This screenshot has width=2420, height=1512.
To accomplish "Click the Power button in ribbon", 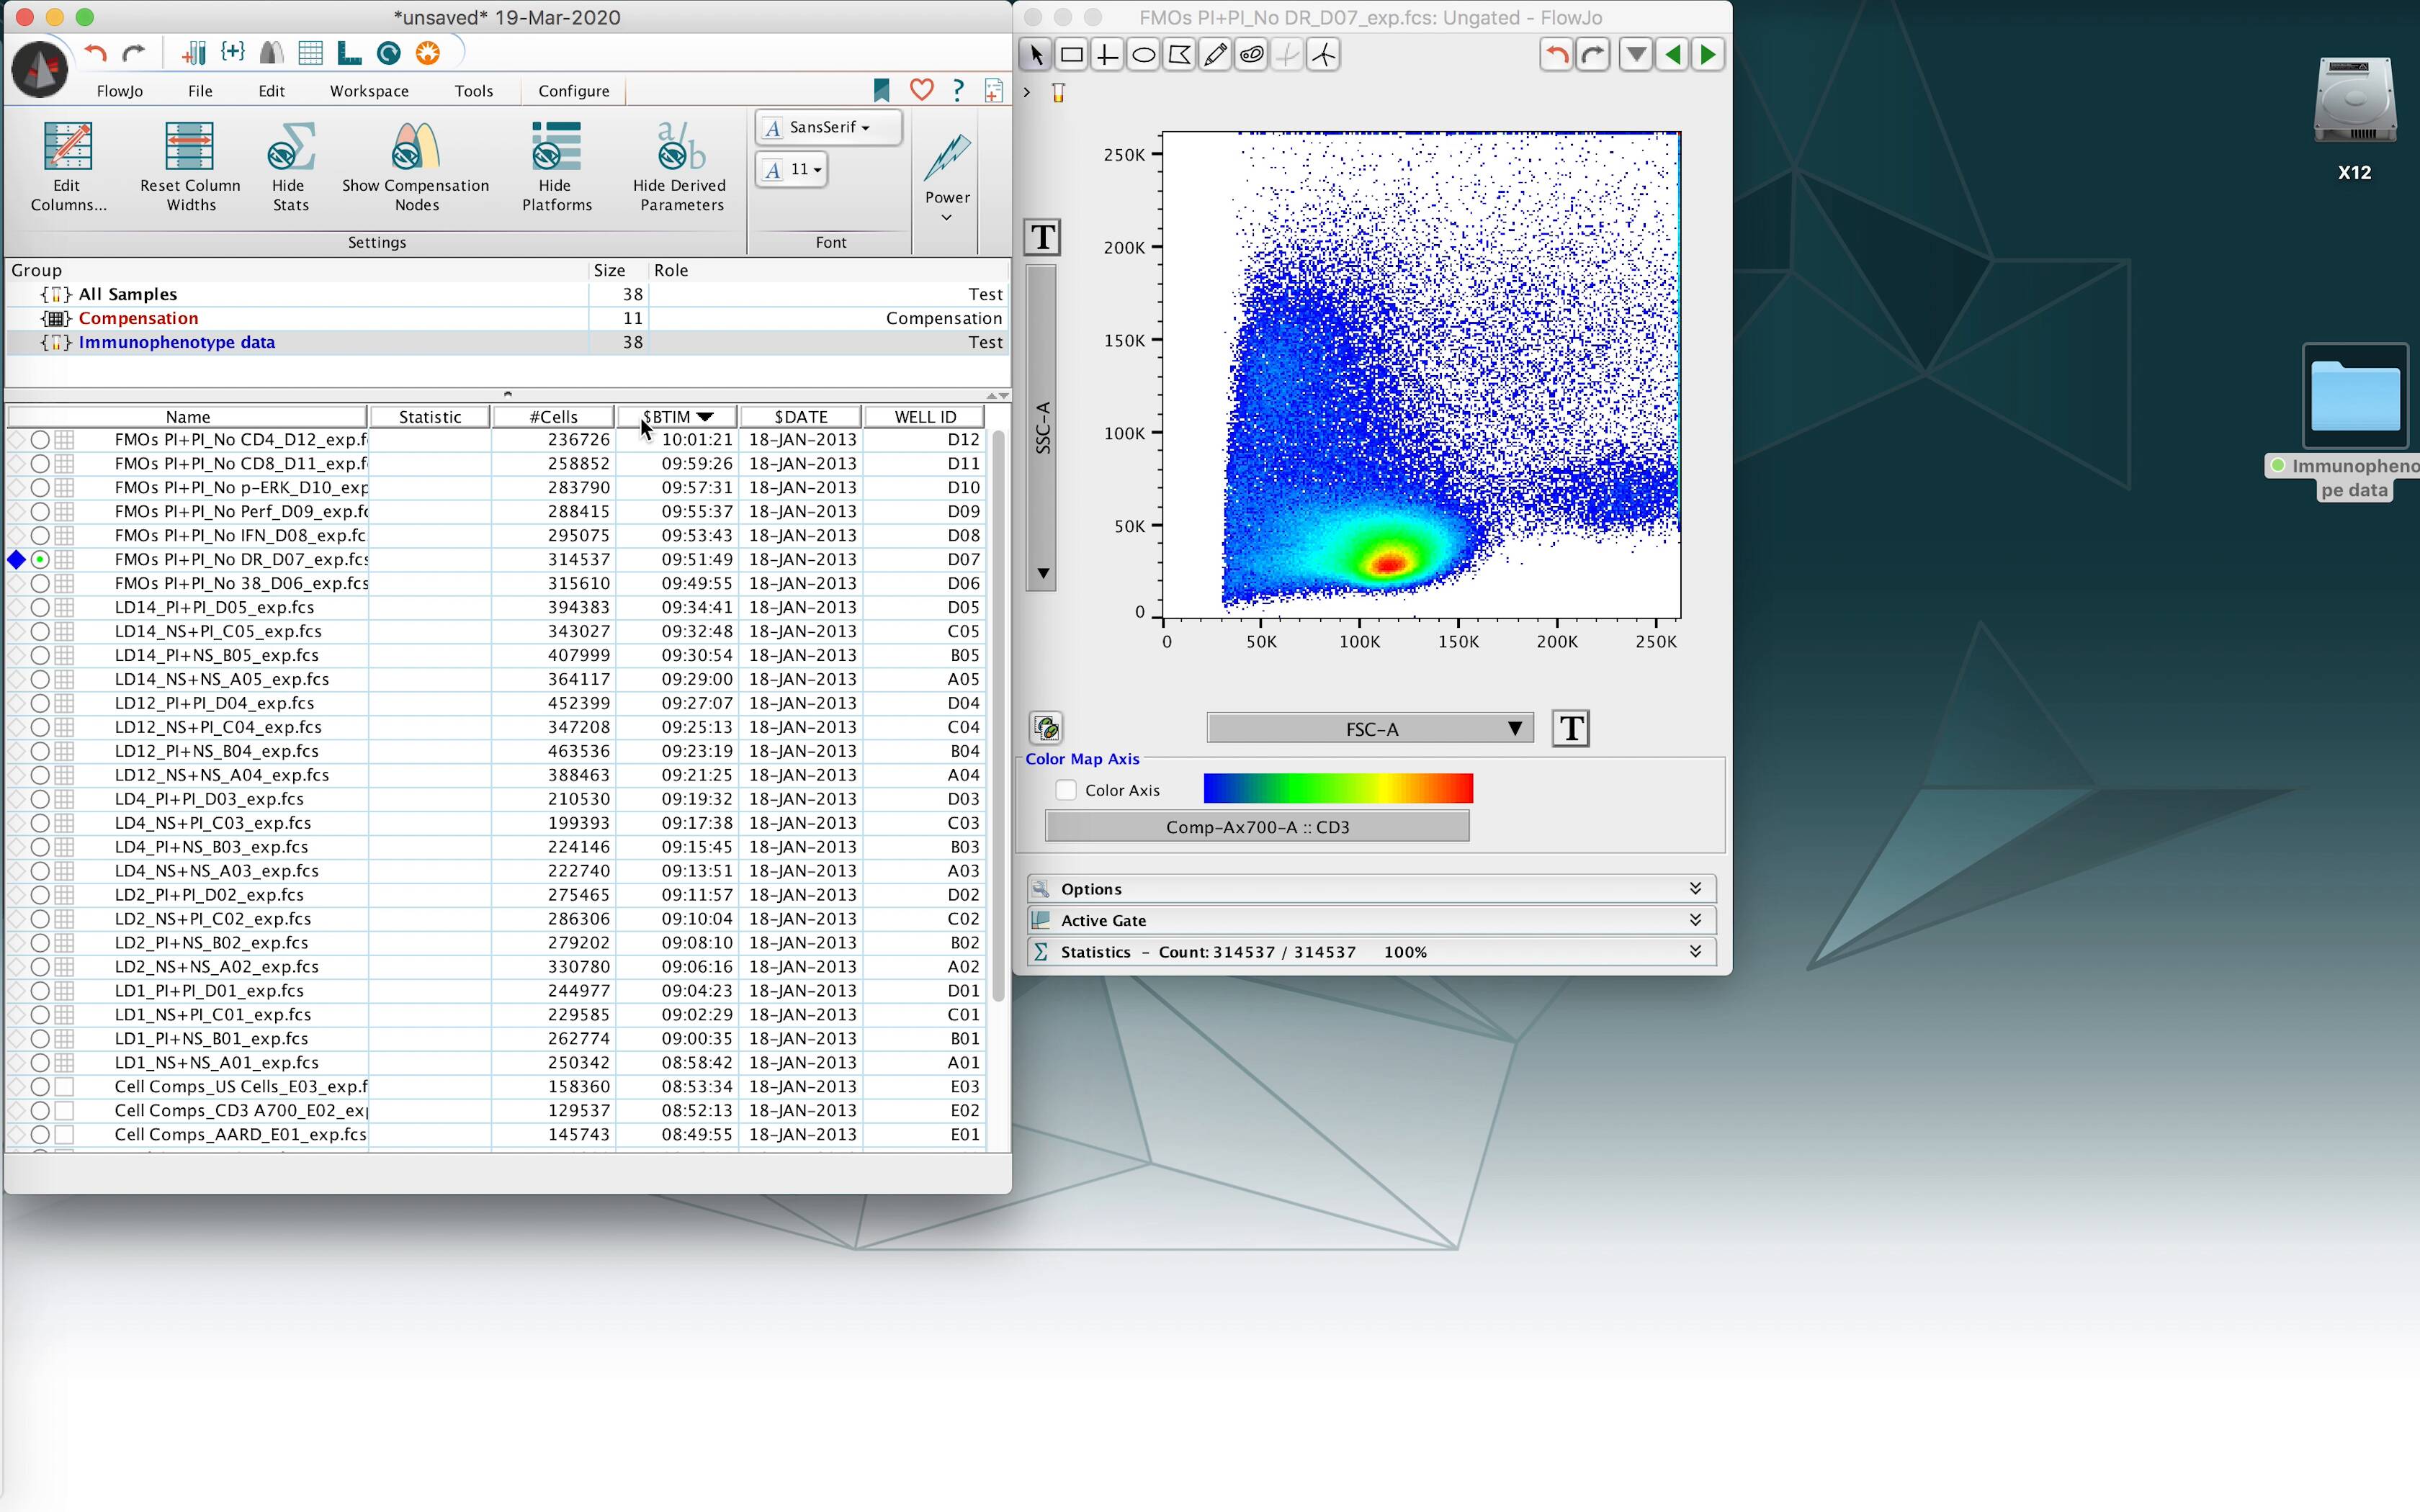I will pyautogui.click(x=947, y=170).
